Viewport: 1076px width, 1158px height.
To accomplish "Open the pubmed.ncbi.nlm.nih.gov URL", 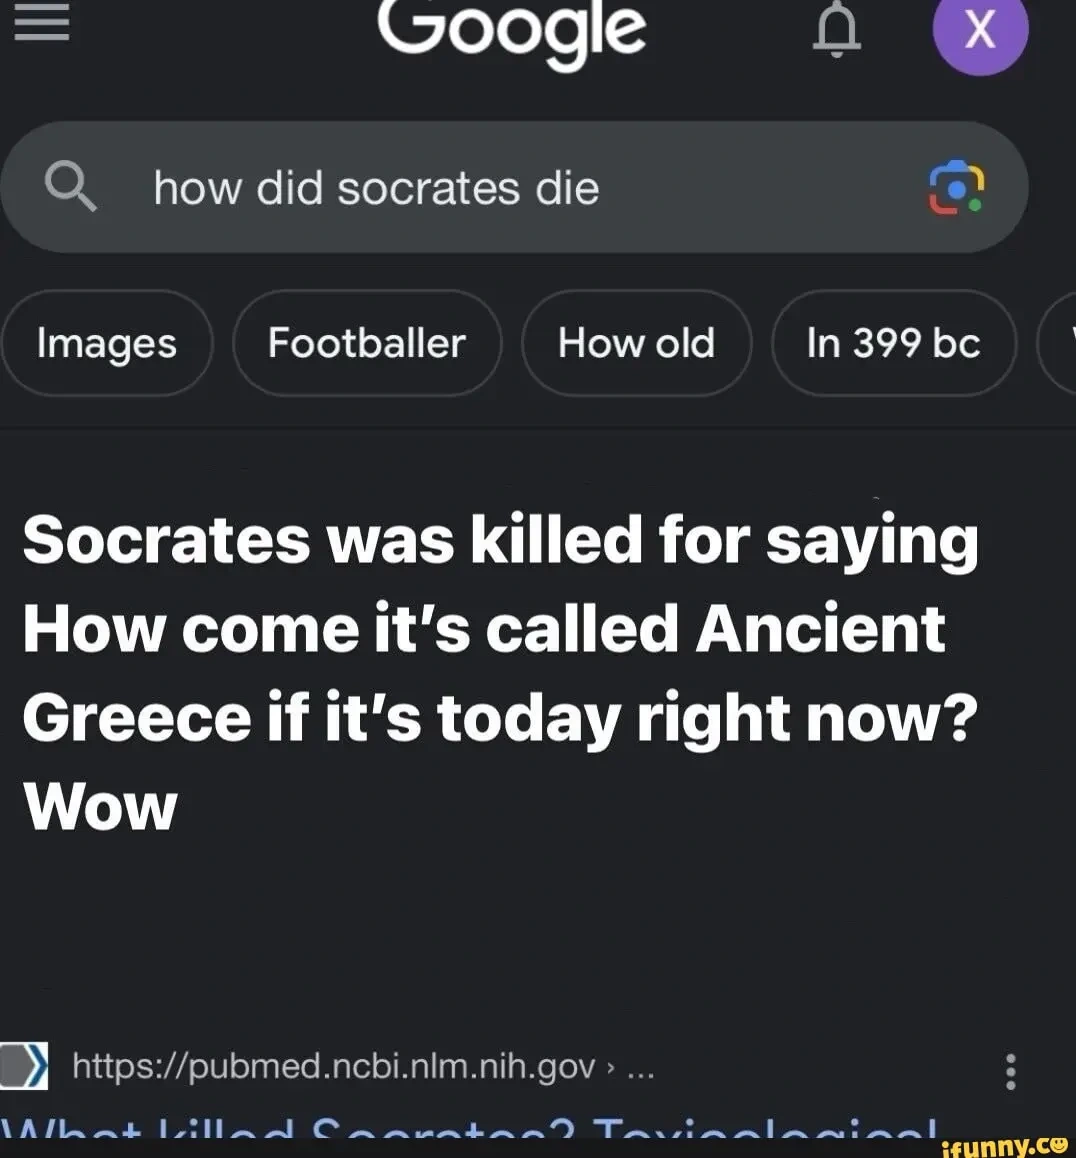I will click(334, 1067).
